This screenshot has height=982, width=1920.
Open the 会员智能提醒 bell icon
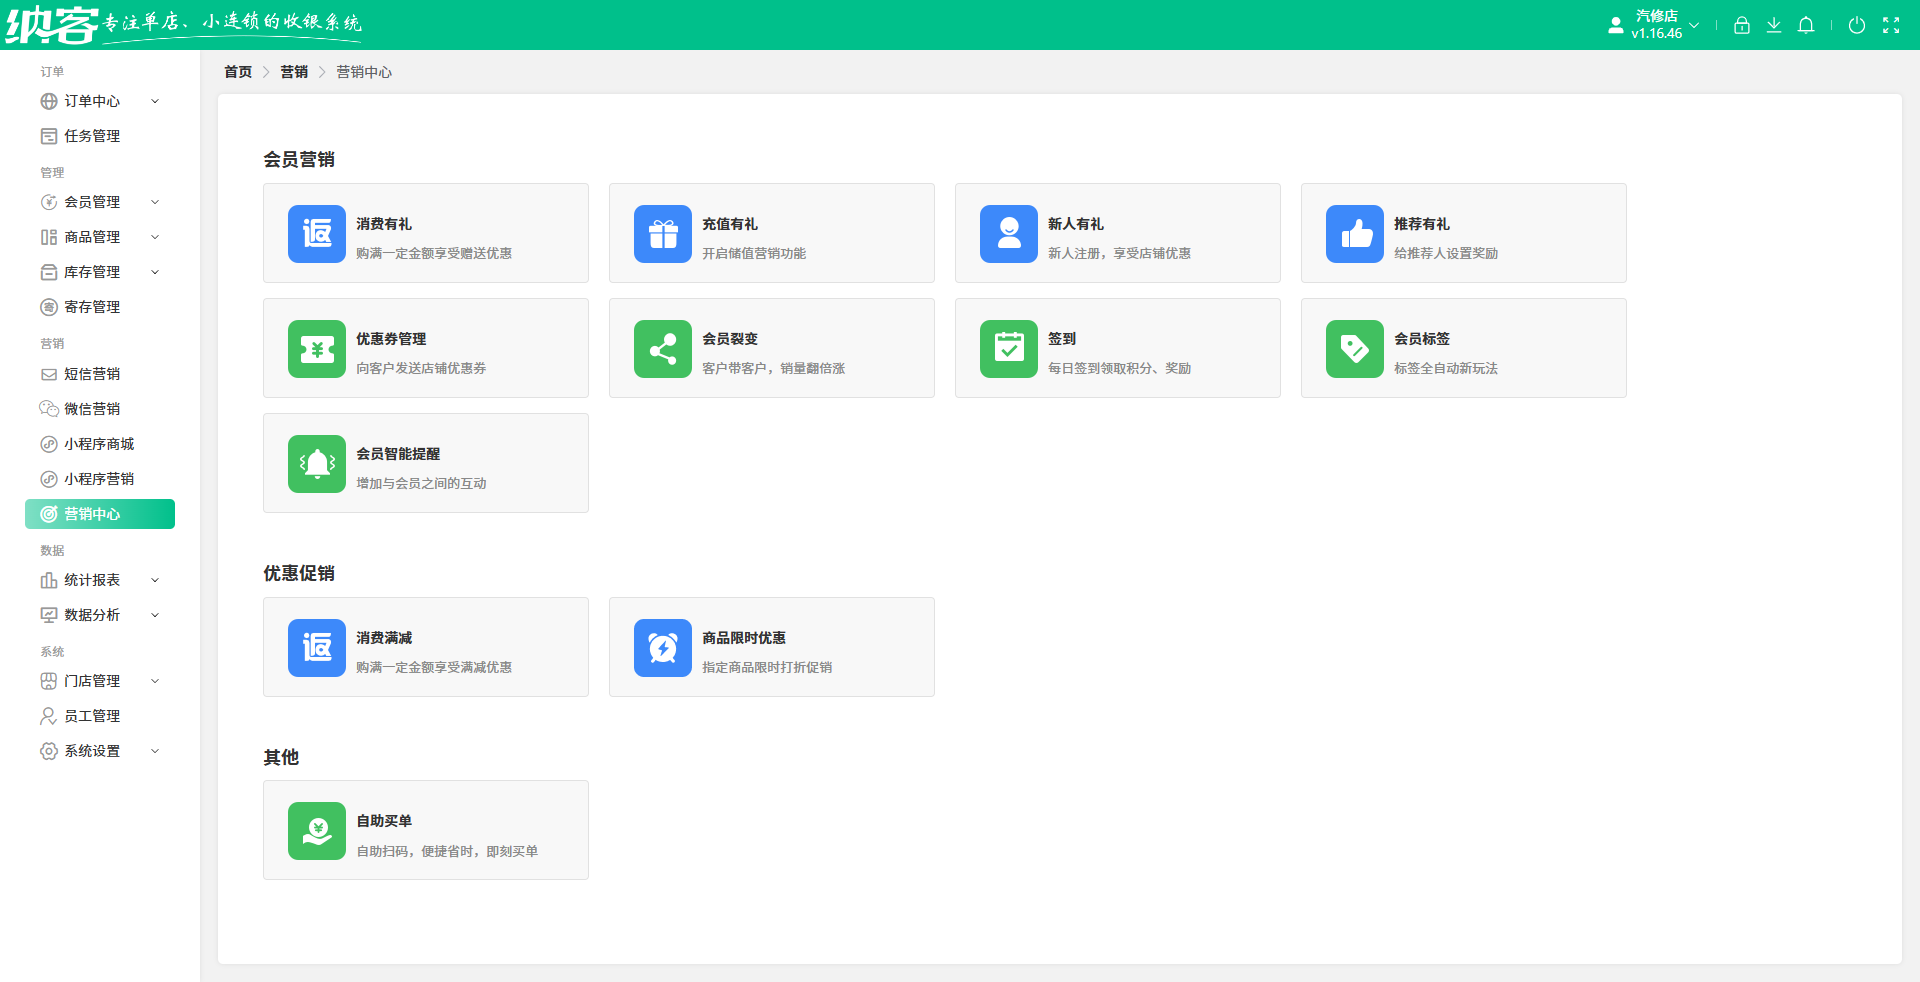click(317, 464)
